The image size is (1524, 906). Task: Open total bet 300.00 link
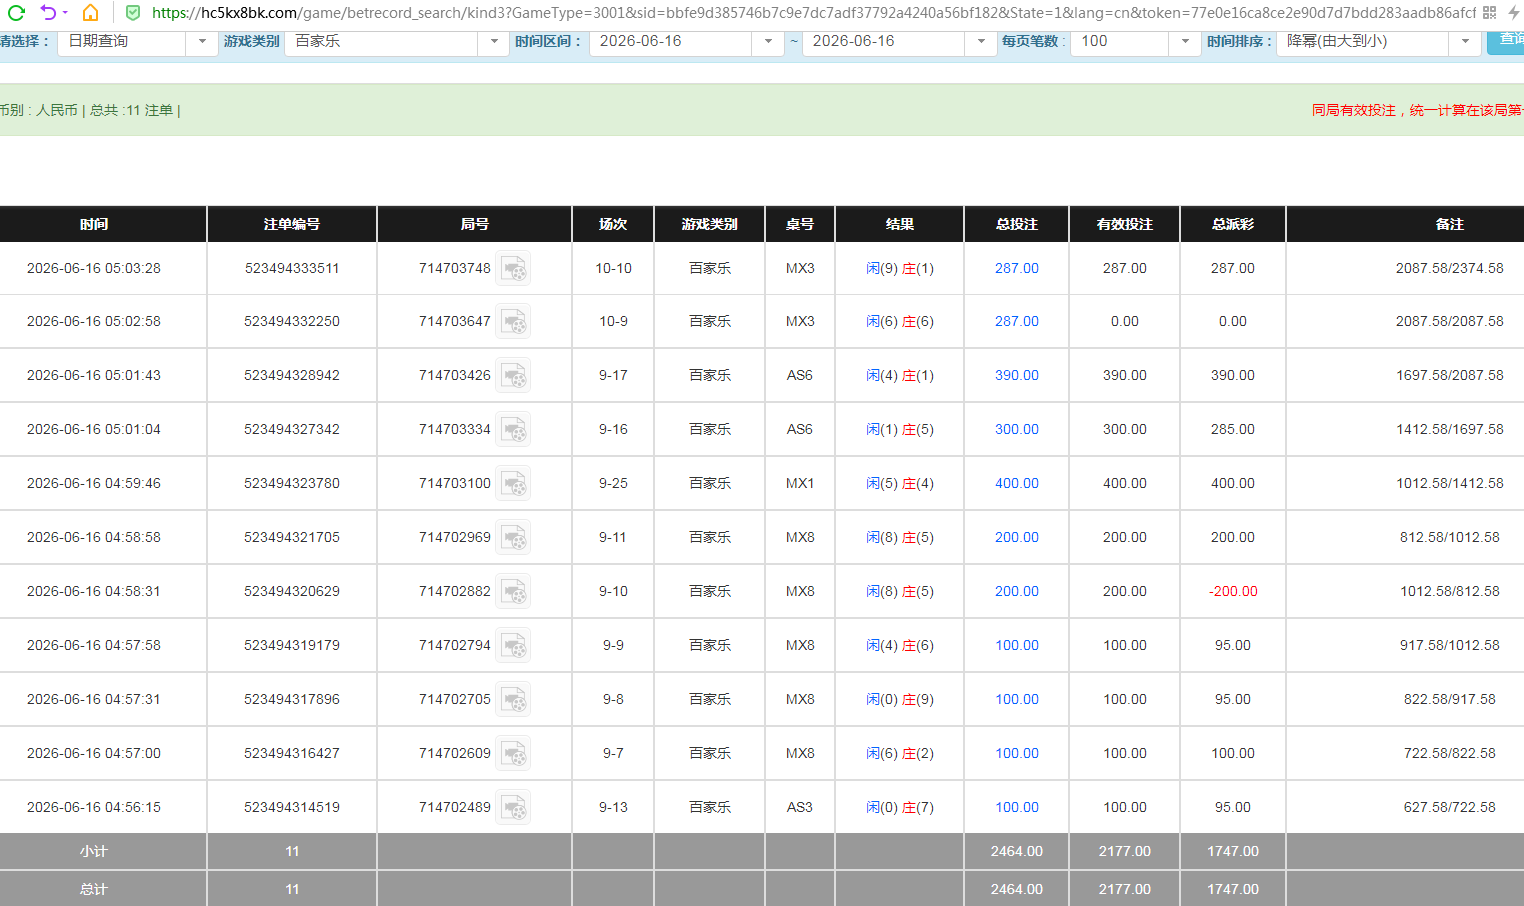point(1016,429)
